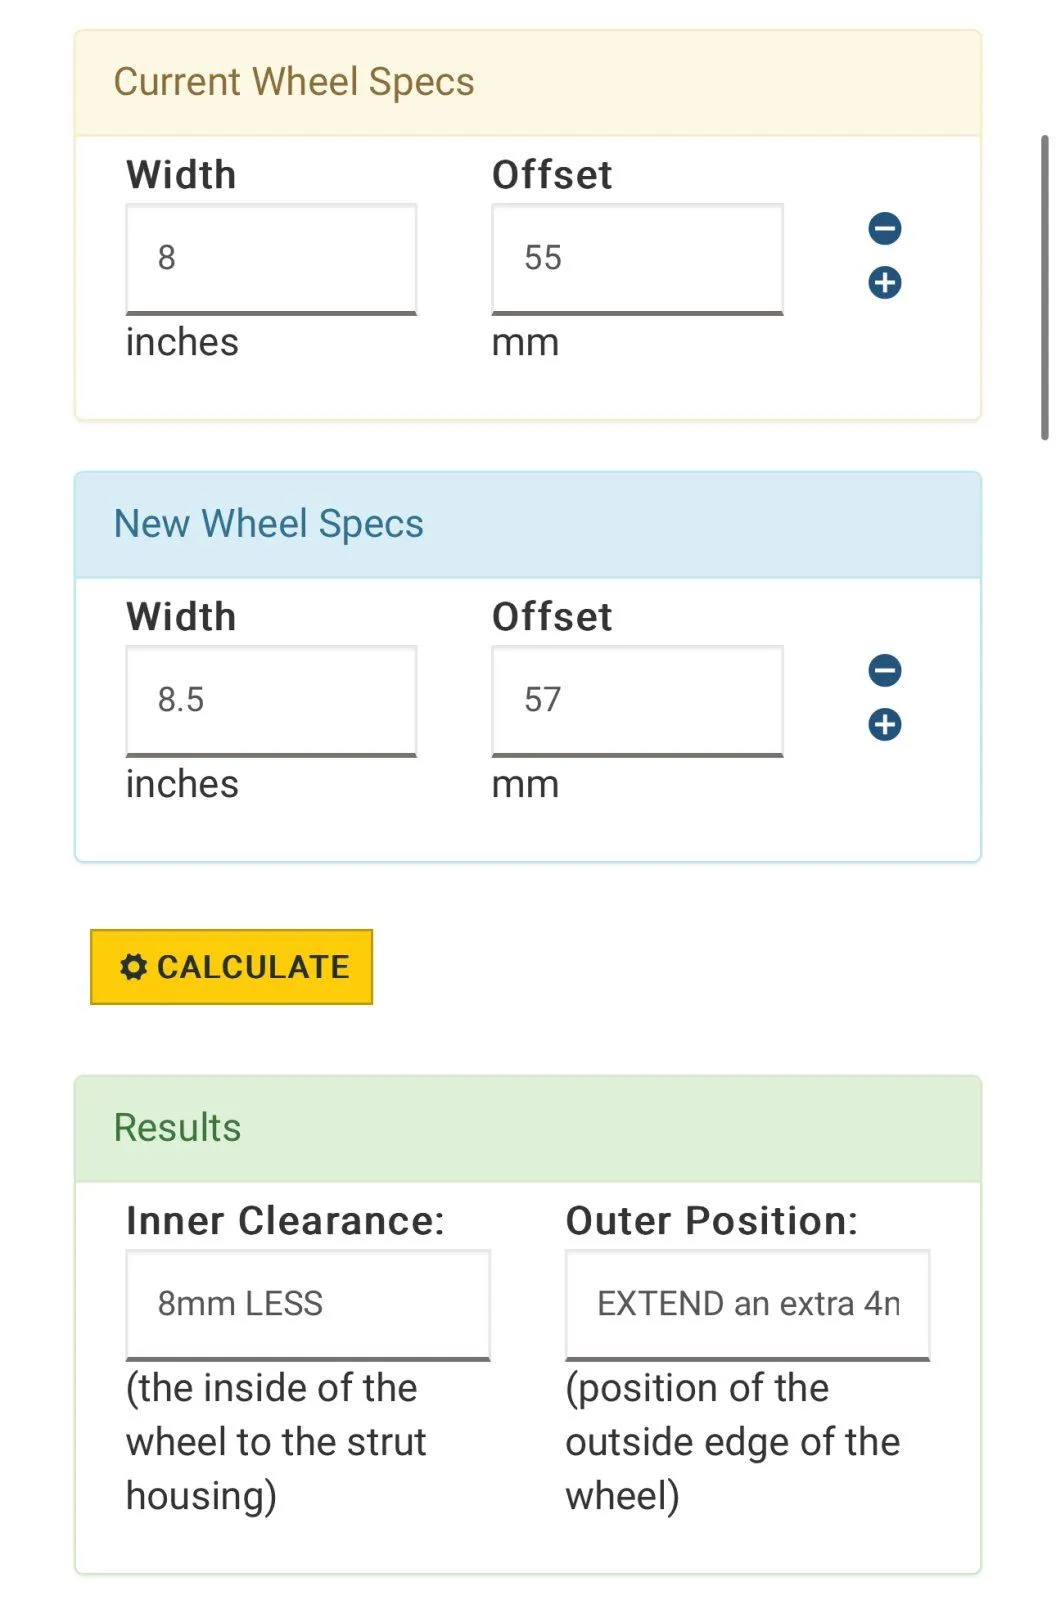Click the Inner Clearance result box

[x=307, y=1304]
